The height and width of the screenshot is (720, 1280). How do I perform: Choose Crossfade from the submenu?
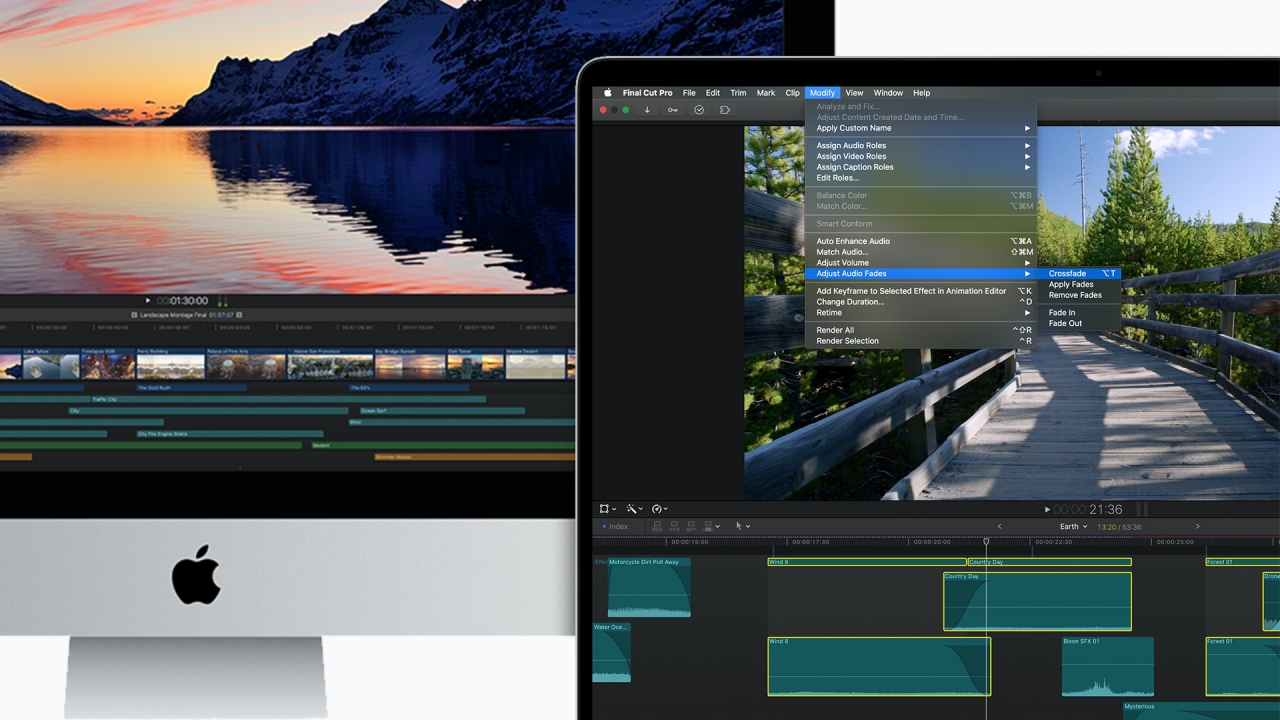pyautogui.click(x=1067, y=273)
